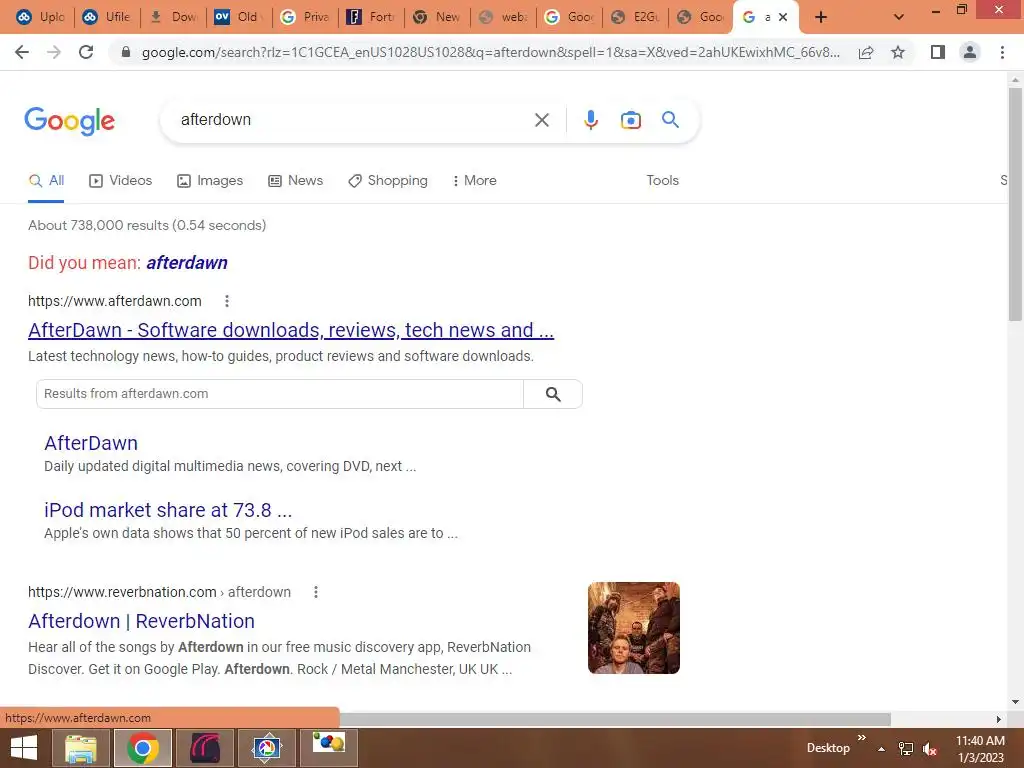Open the Tools search options
This screenshot has width=1024, height=768.
662,181
